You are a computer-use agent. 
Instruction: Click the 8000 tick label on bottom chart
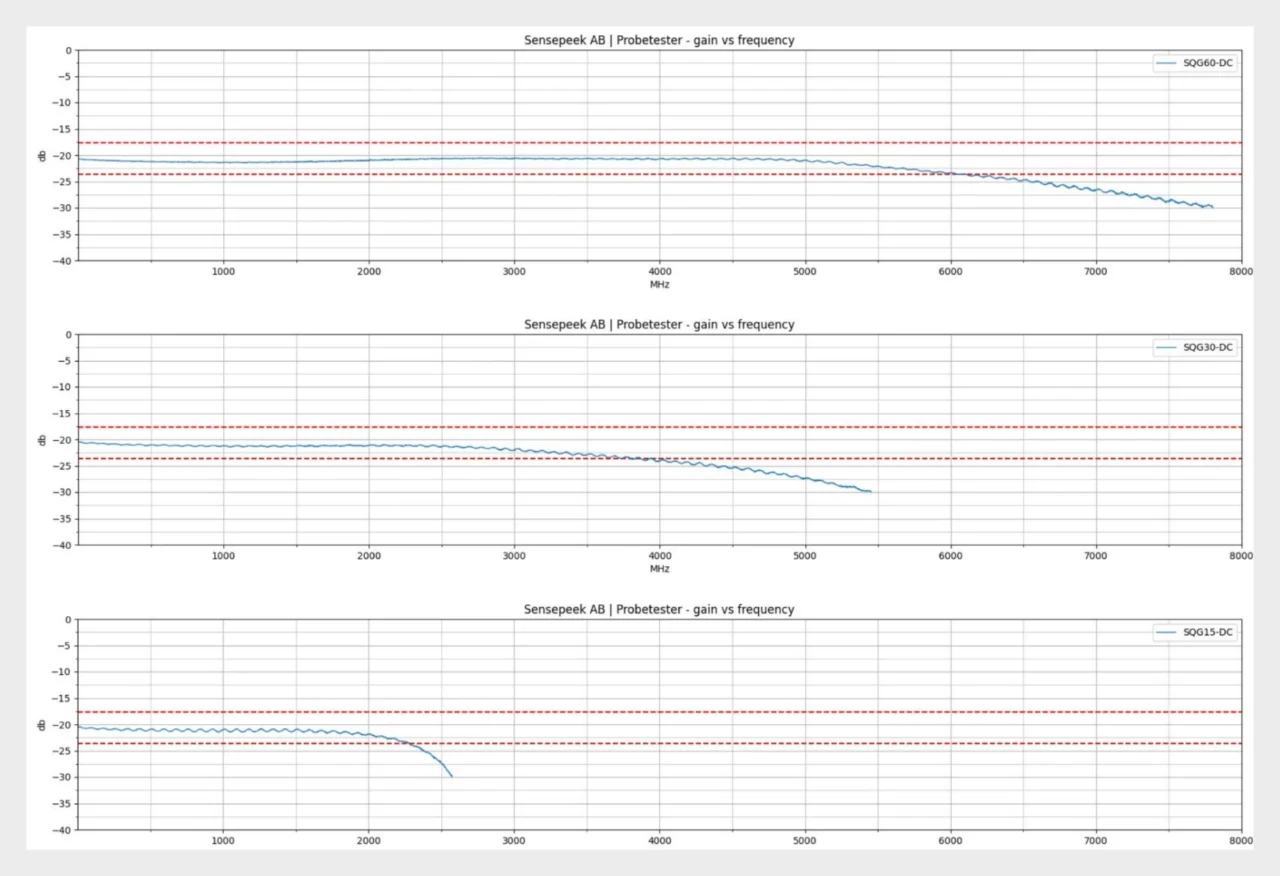[1241, 841]
